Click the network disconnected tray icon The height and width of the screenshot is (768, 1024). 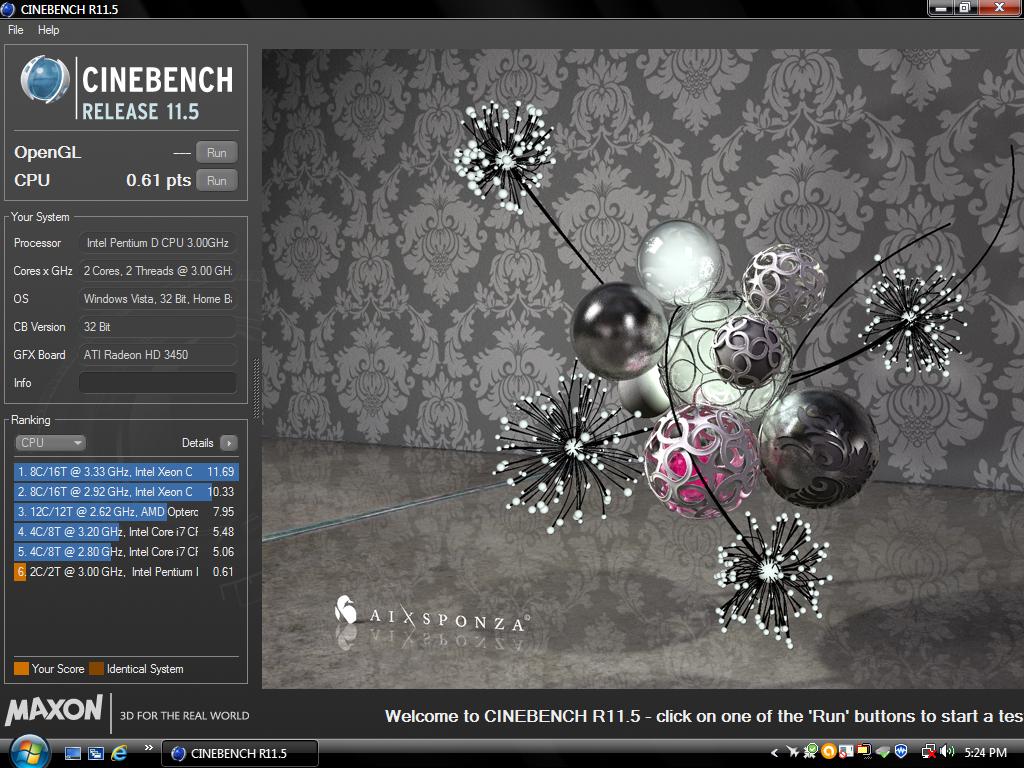(928, 752)
